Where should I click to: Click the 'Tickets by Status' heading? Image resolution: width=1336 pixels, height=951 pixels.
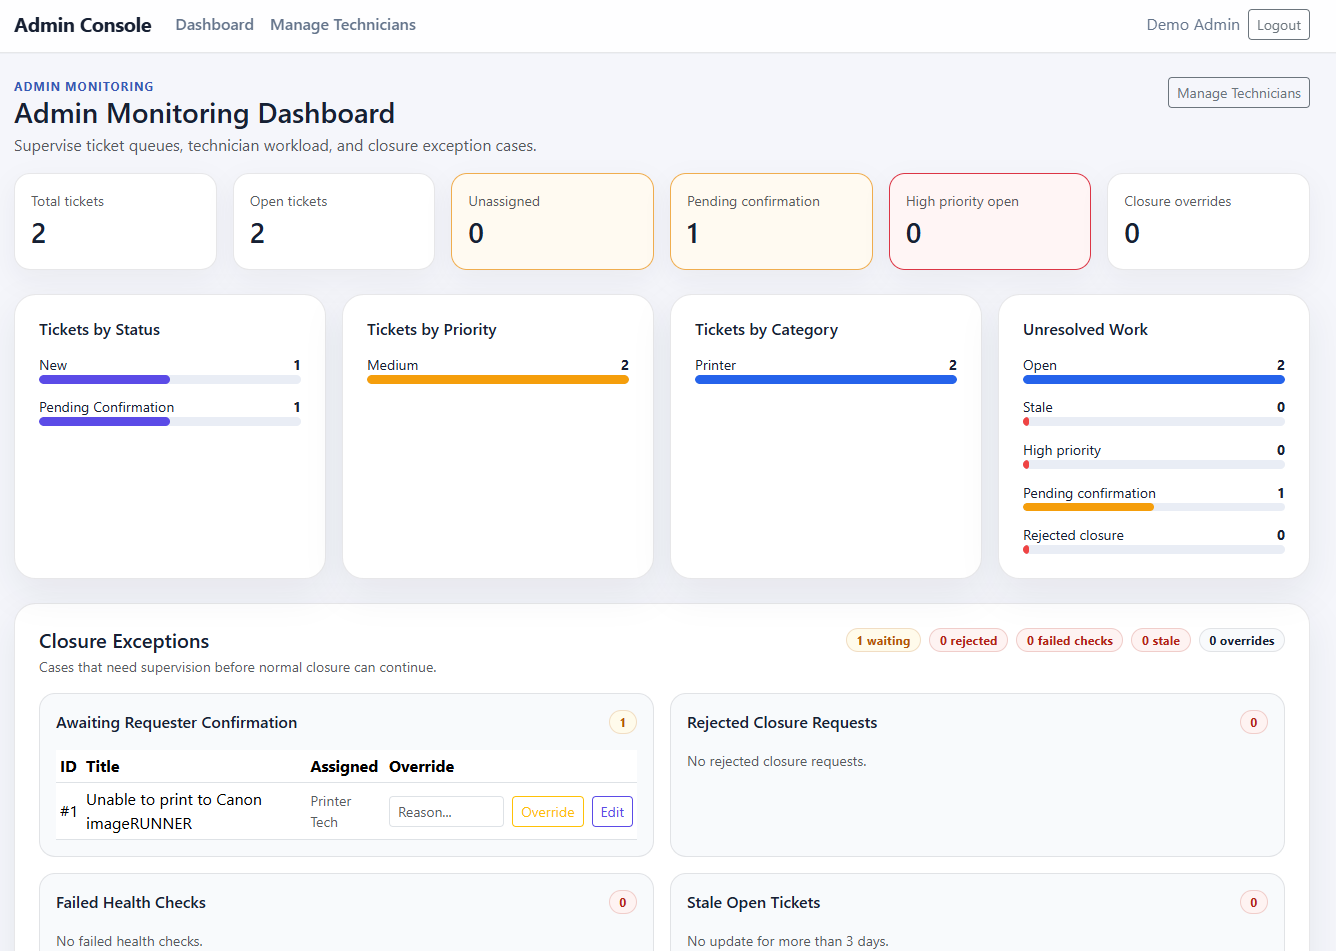point(99,330)
